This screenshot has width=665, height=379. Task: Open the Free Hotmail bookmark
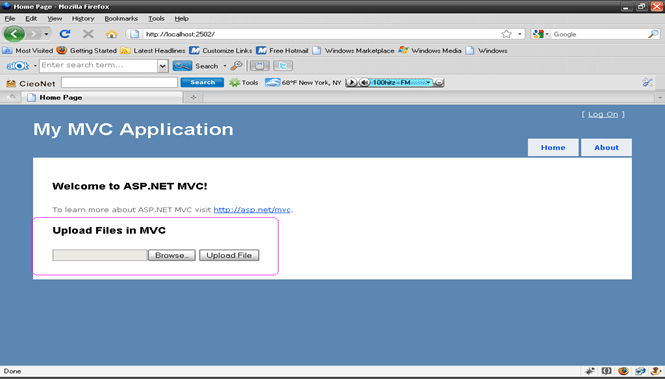coord(282,50)
